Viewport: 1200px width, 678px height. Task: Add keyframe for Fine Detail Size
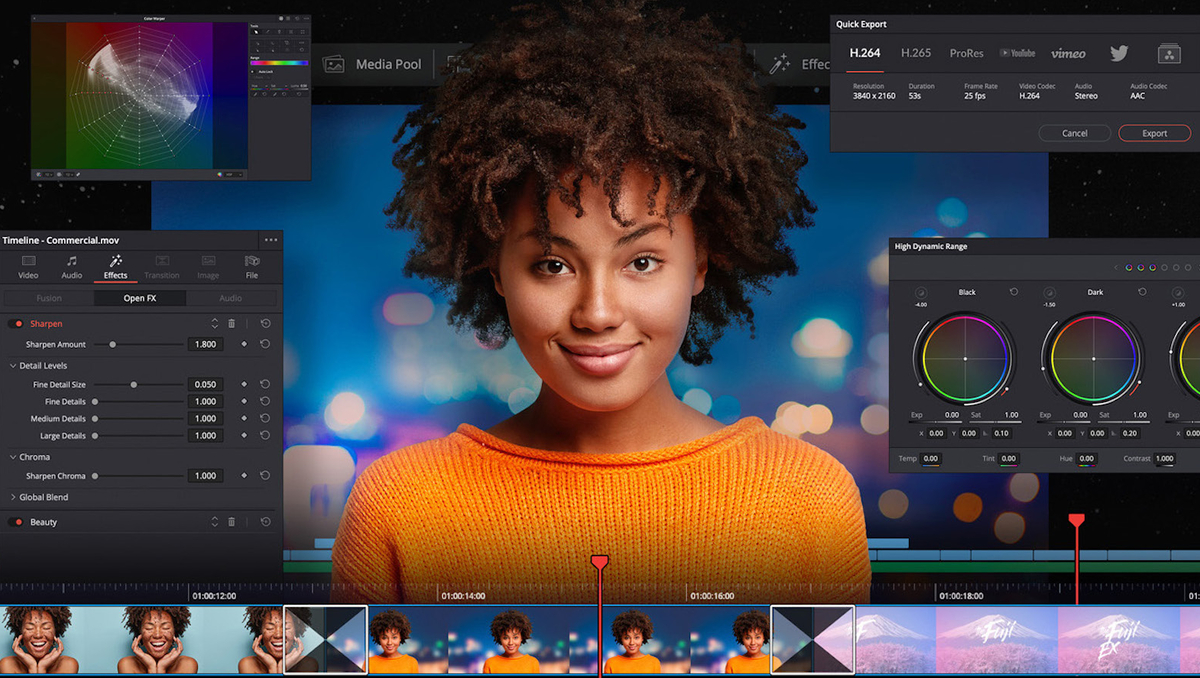click(x=244, y=384)
